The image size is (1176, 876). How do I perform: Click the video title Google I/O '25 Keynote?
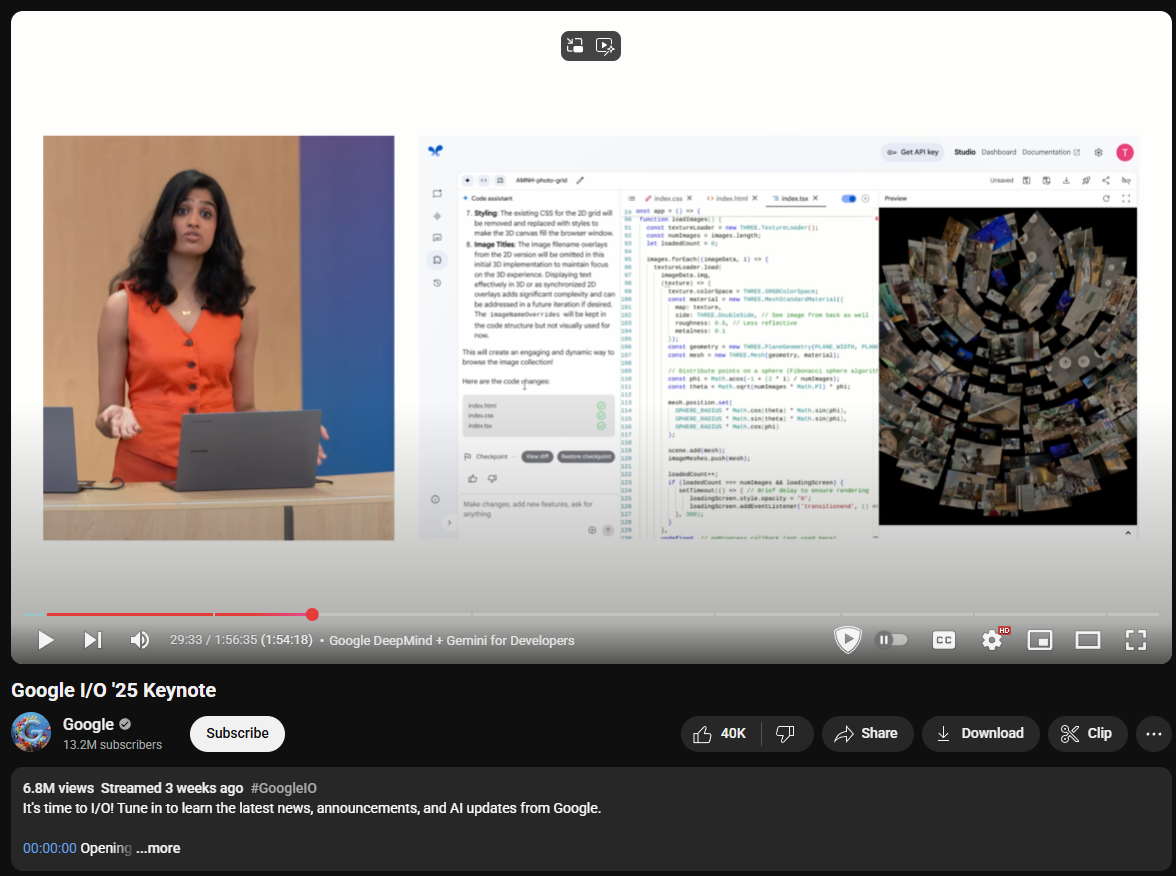pos(114,690)
